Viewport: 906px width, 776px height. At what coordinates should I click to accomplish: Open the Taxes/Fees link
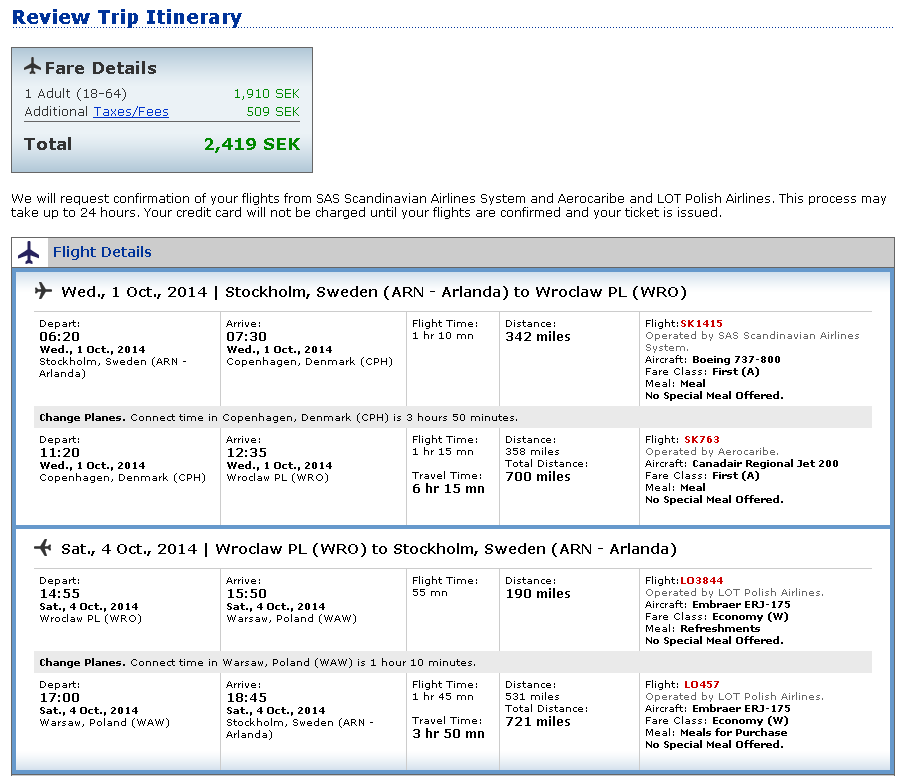pos(131,112)
